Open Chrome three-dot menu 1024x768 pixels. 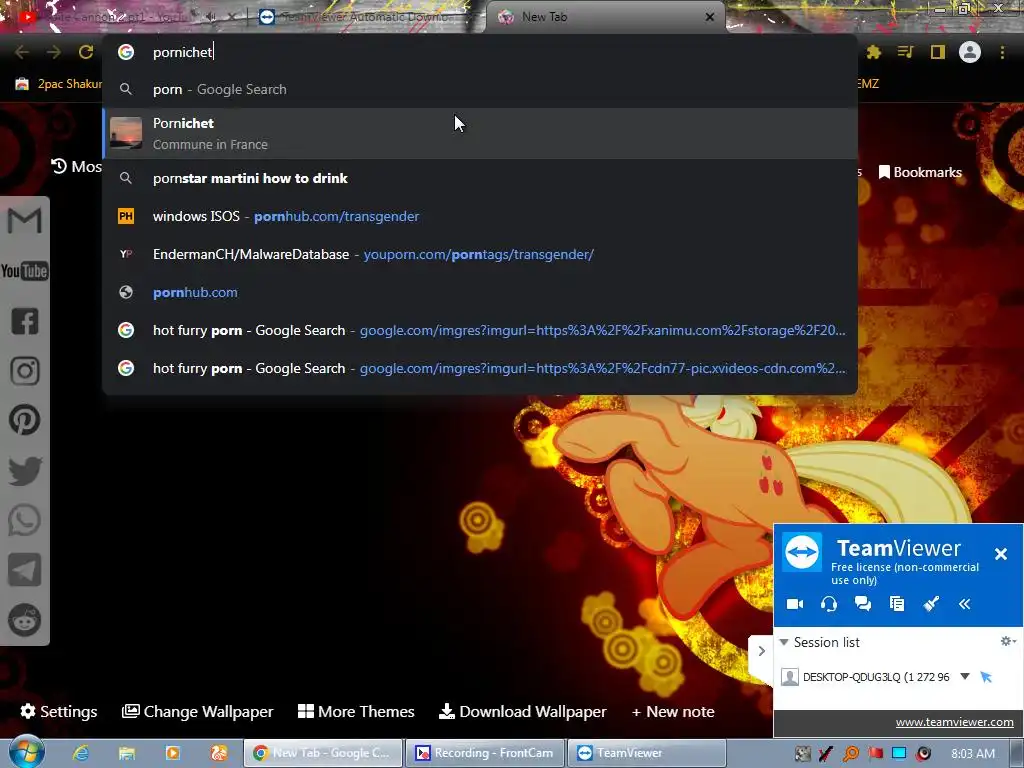[x=1002, y=52]
